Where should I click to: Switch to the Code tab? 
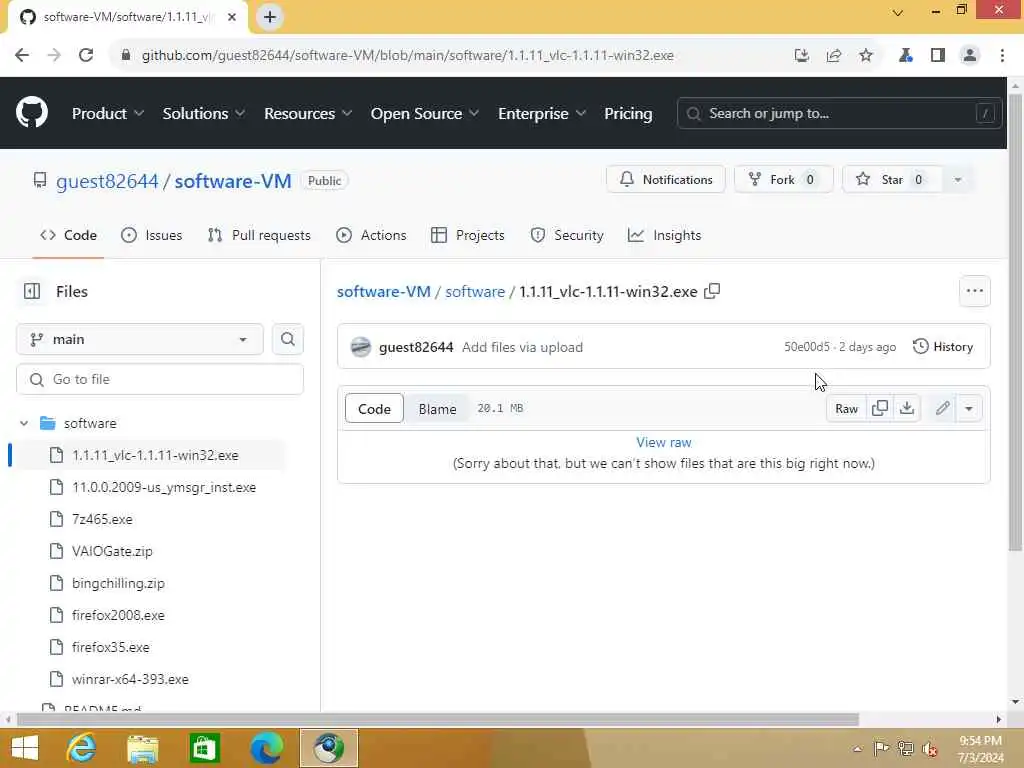coord(68,235)
